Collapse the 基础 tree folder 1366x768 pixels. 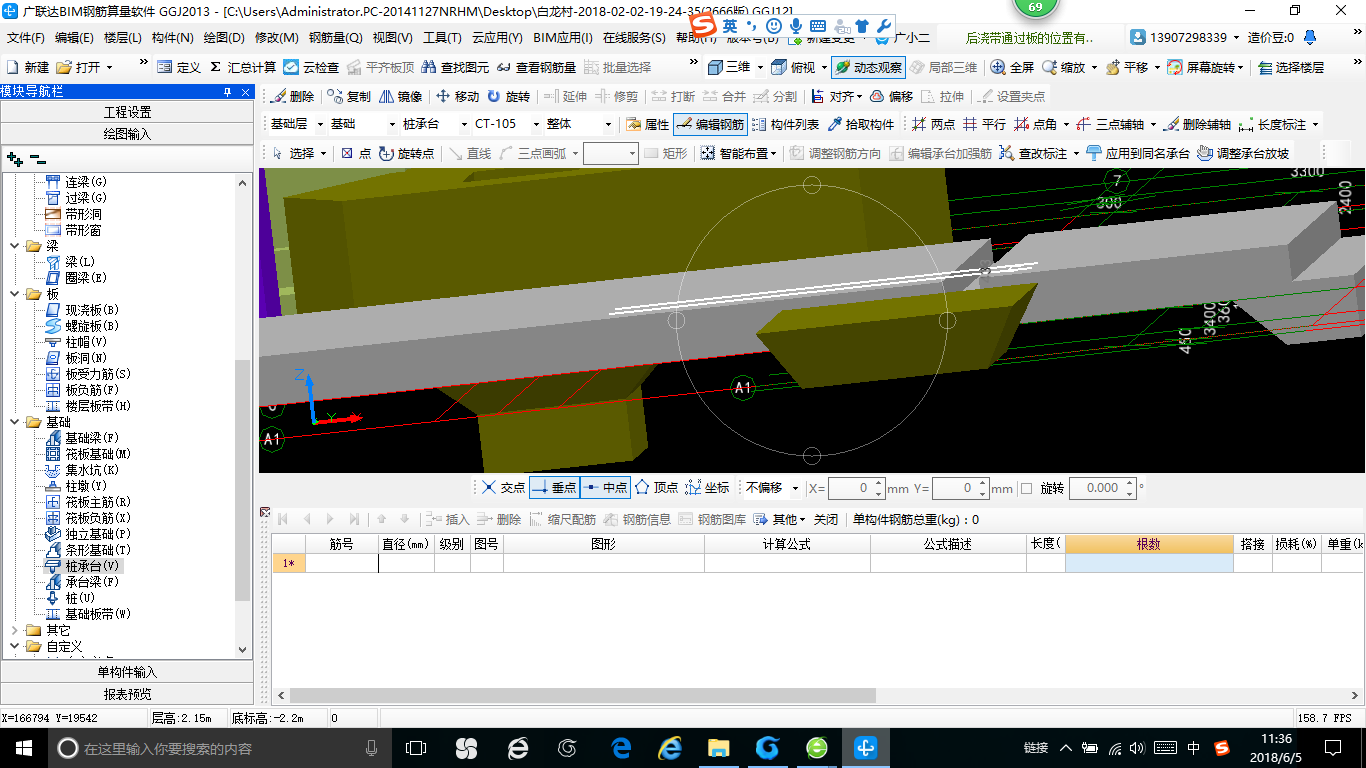pos(14,422)
